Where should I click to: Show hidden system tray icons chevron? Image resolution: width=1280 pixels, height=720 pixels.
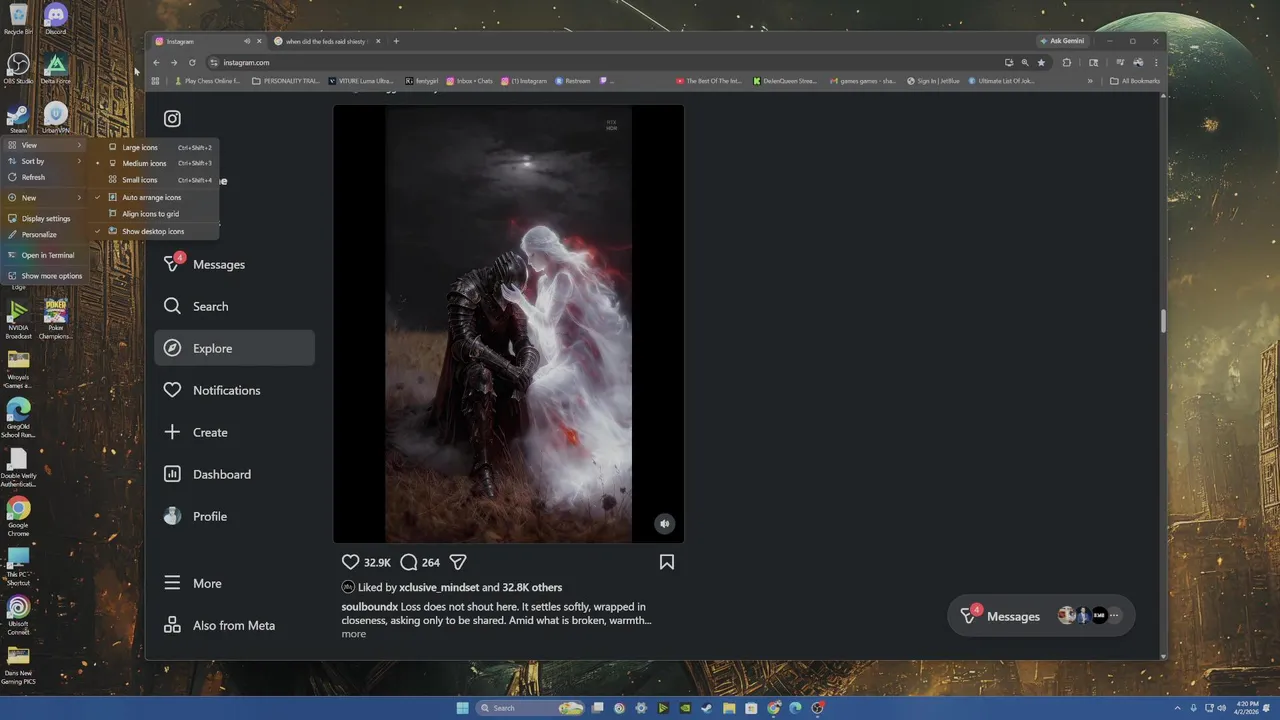click(1178, 708)
